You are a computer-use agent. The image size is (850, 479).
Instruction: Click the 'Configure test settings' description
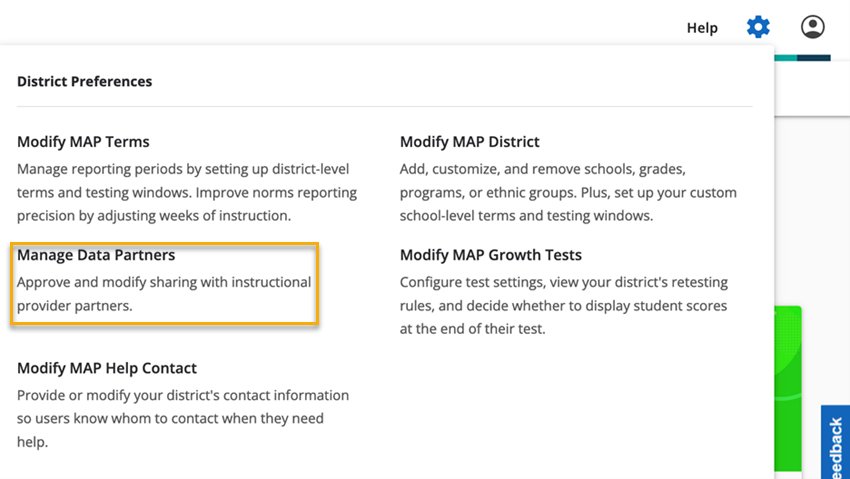coord(563,283)
